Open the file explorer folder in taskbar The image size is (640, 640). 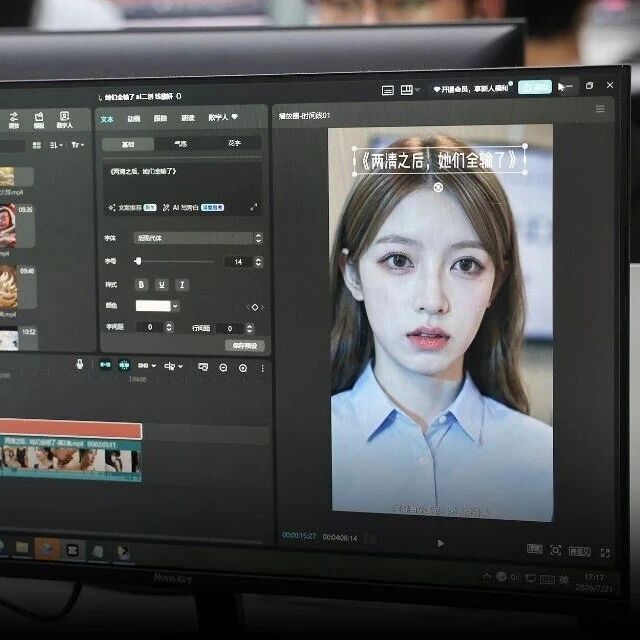coord(22,547)
